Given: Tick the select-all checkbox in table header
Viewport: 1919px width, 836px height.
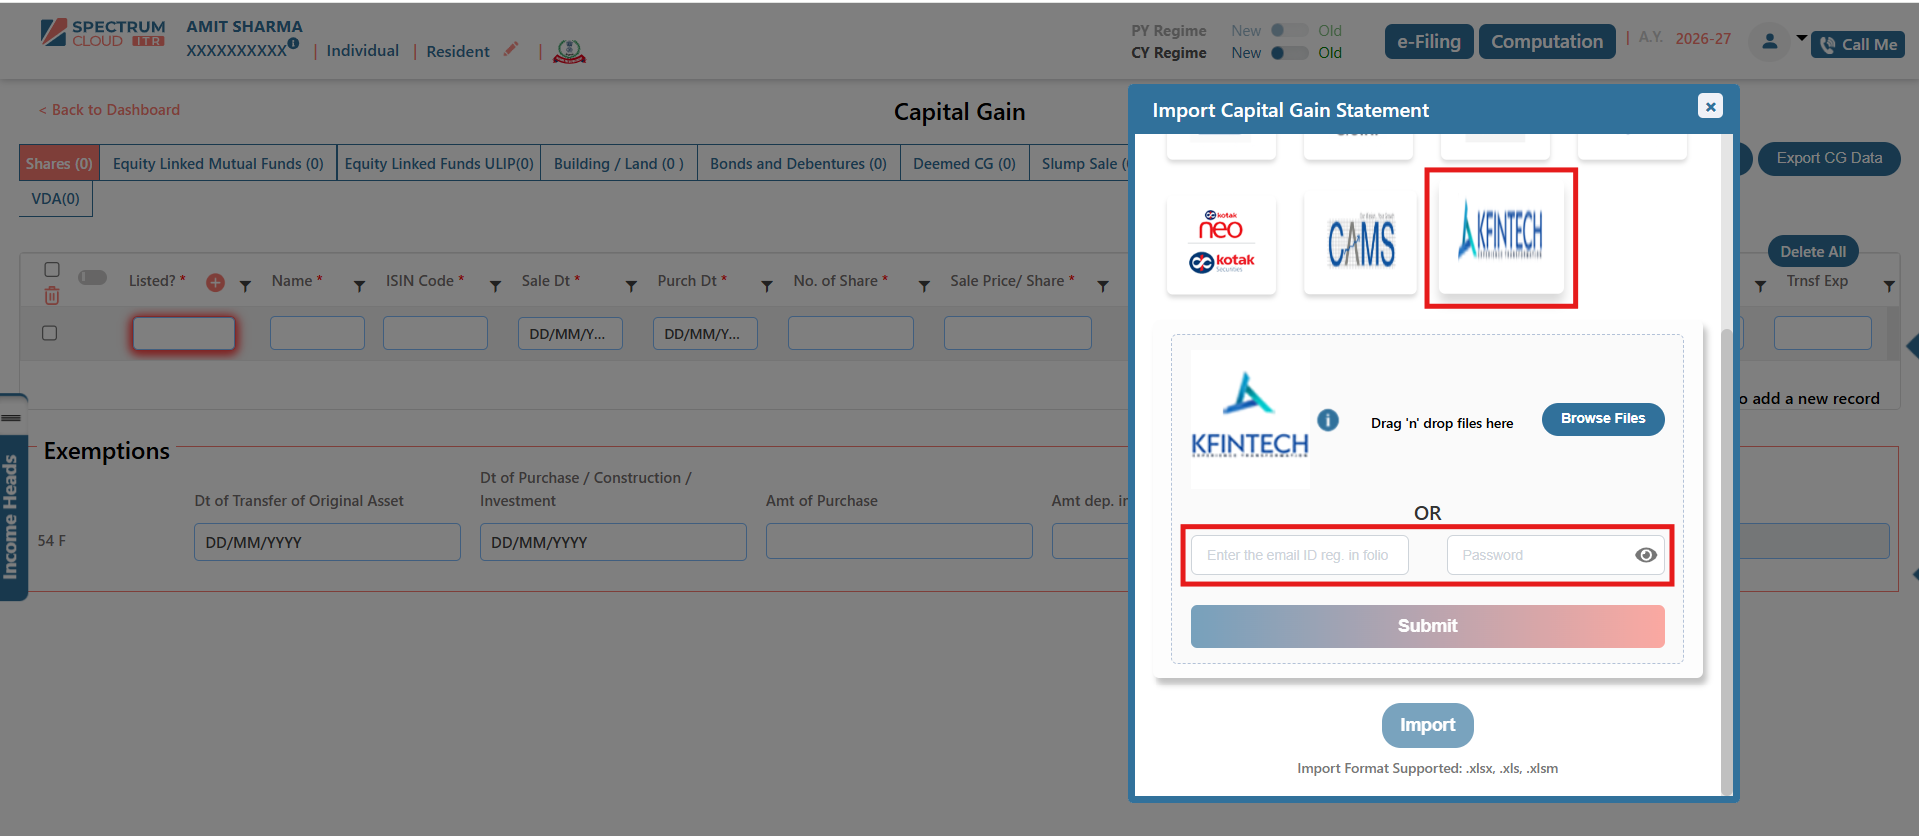Looking at the screenshot, I should (x=52, y=269).
